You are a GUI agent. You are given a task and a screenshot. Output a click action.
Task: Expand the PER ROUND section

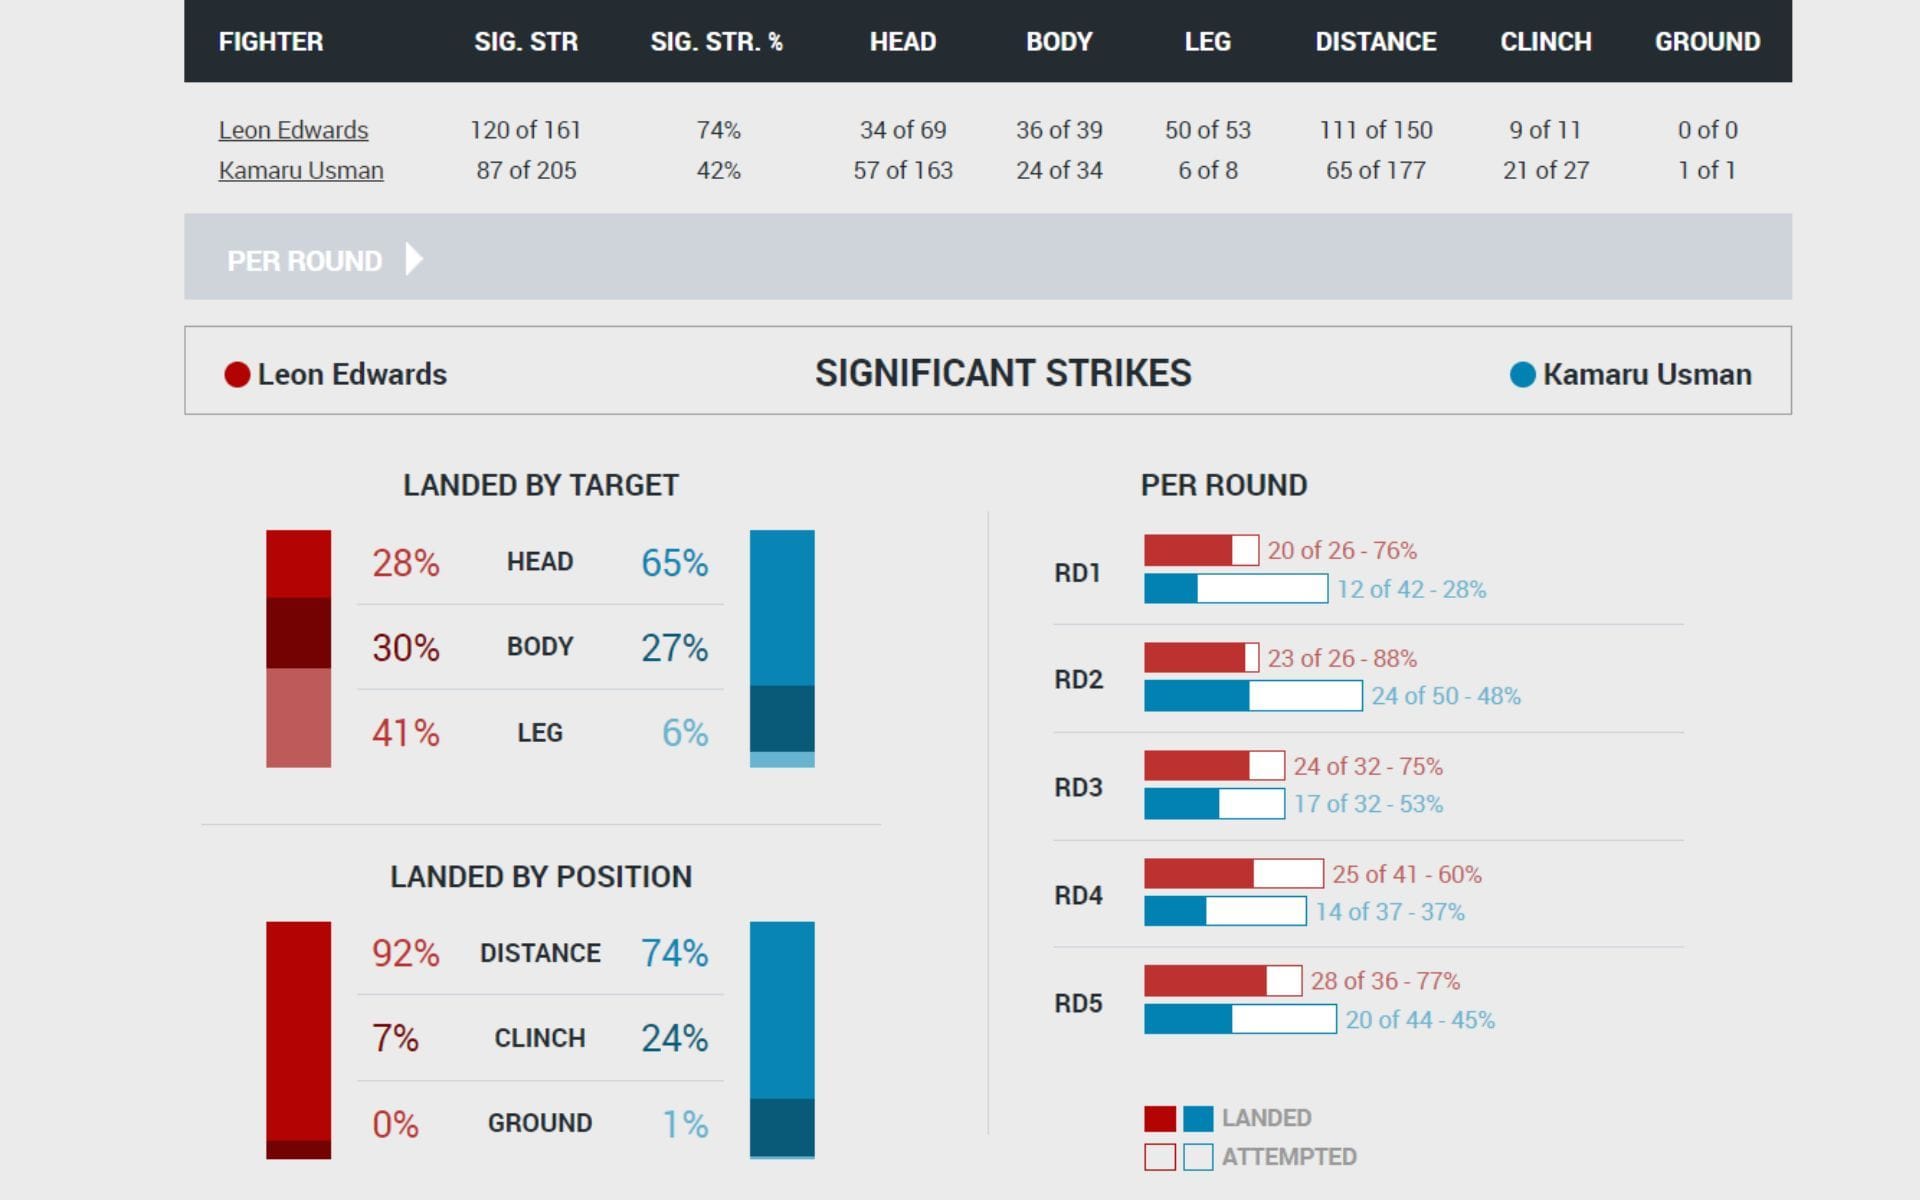point(303,259)
